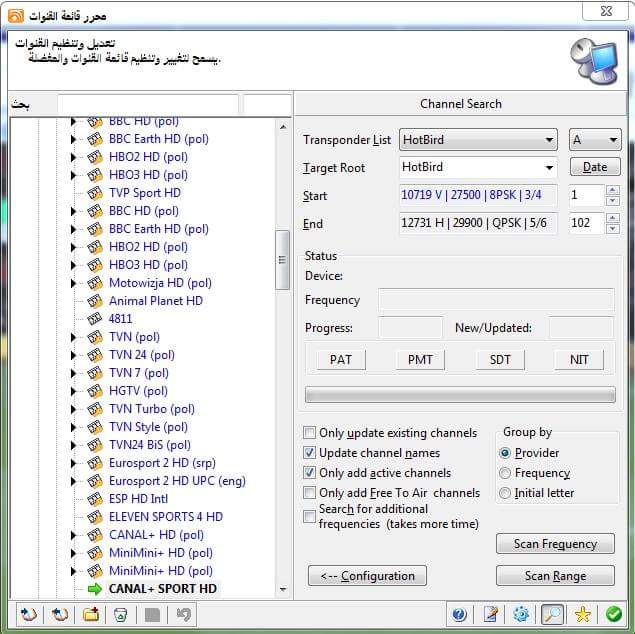Toggle the channel search magnifier icon
This screenshot has height=634, width=635.
coord(552,614)
